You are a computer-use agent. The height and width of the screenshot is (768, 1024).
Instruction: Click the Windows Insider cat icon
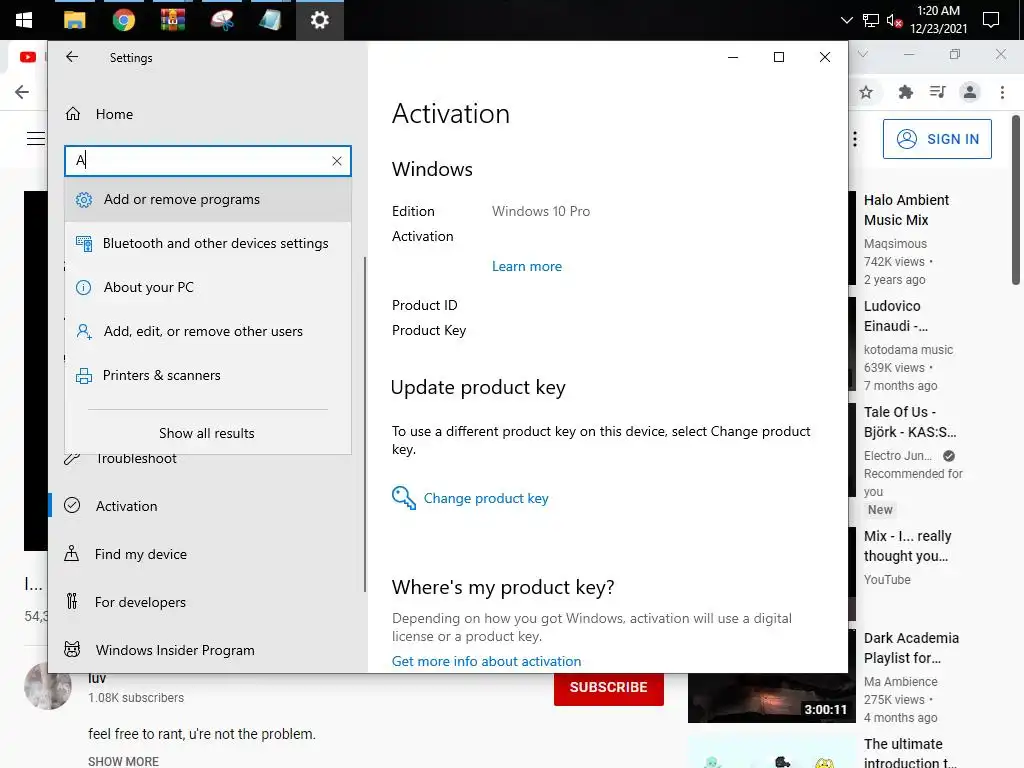pos(72,650)
